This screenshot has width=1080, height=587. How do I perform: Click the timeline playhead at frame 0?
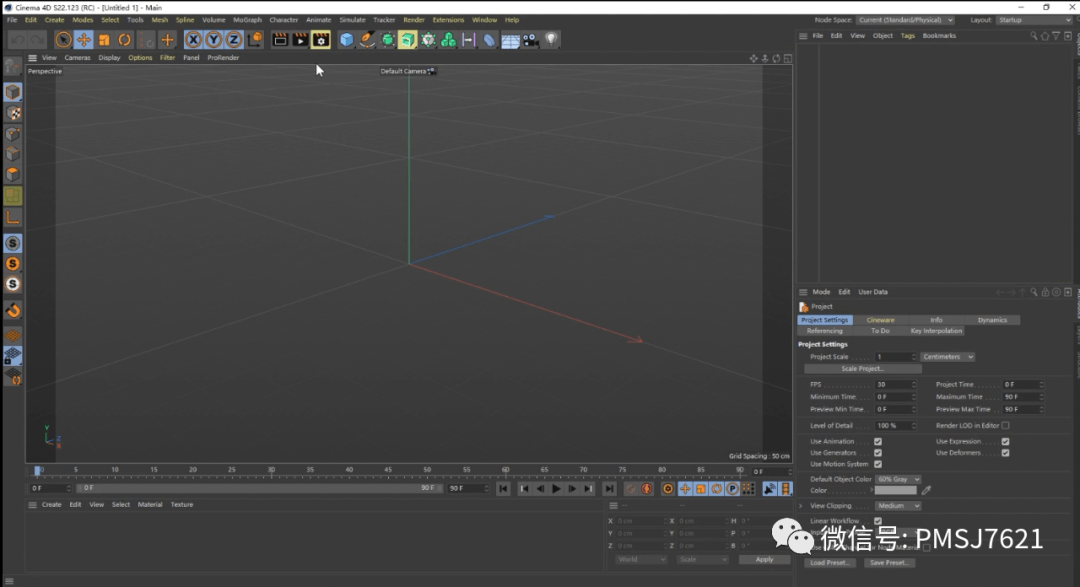coord(37,471)
